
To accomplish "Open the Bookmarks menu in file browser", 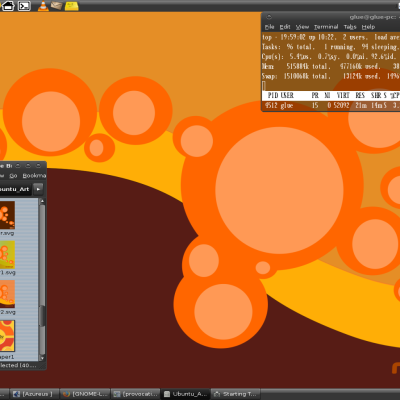I will (x=34, y=176).
